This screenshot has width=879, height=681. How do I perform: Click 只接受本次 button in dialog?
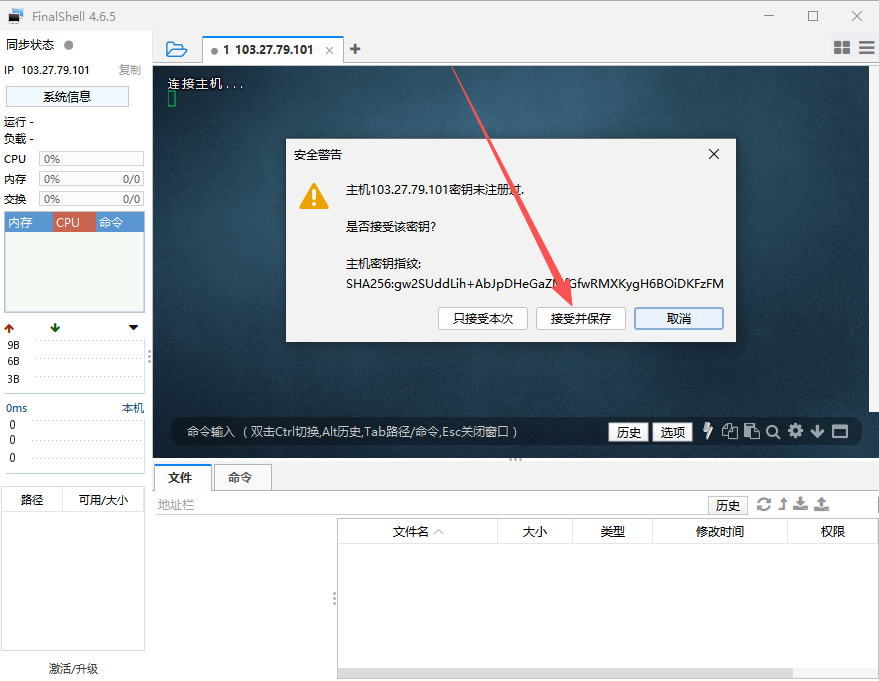click(x=483, y=318)
